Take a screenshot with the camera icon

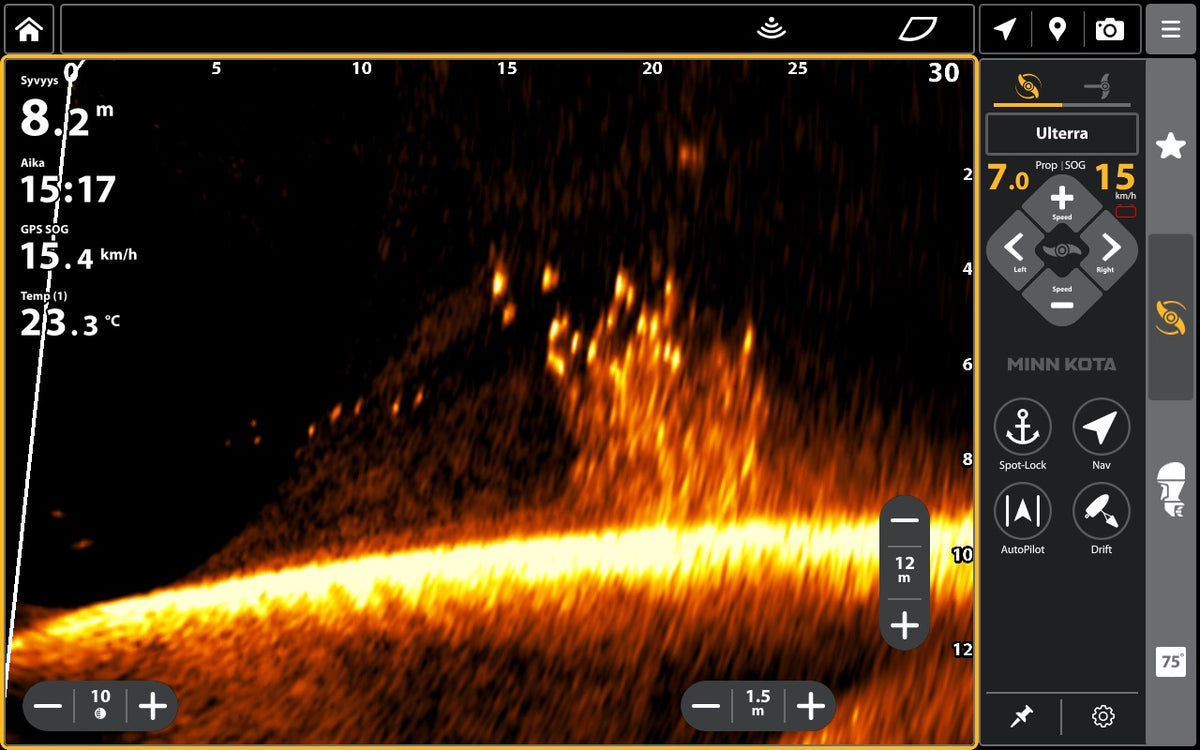[x=1110, y=30]
